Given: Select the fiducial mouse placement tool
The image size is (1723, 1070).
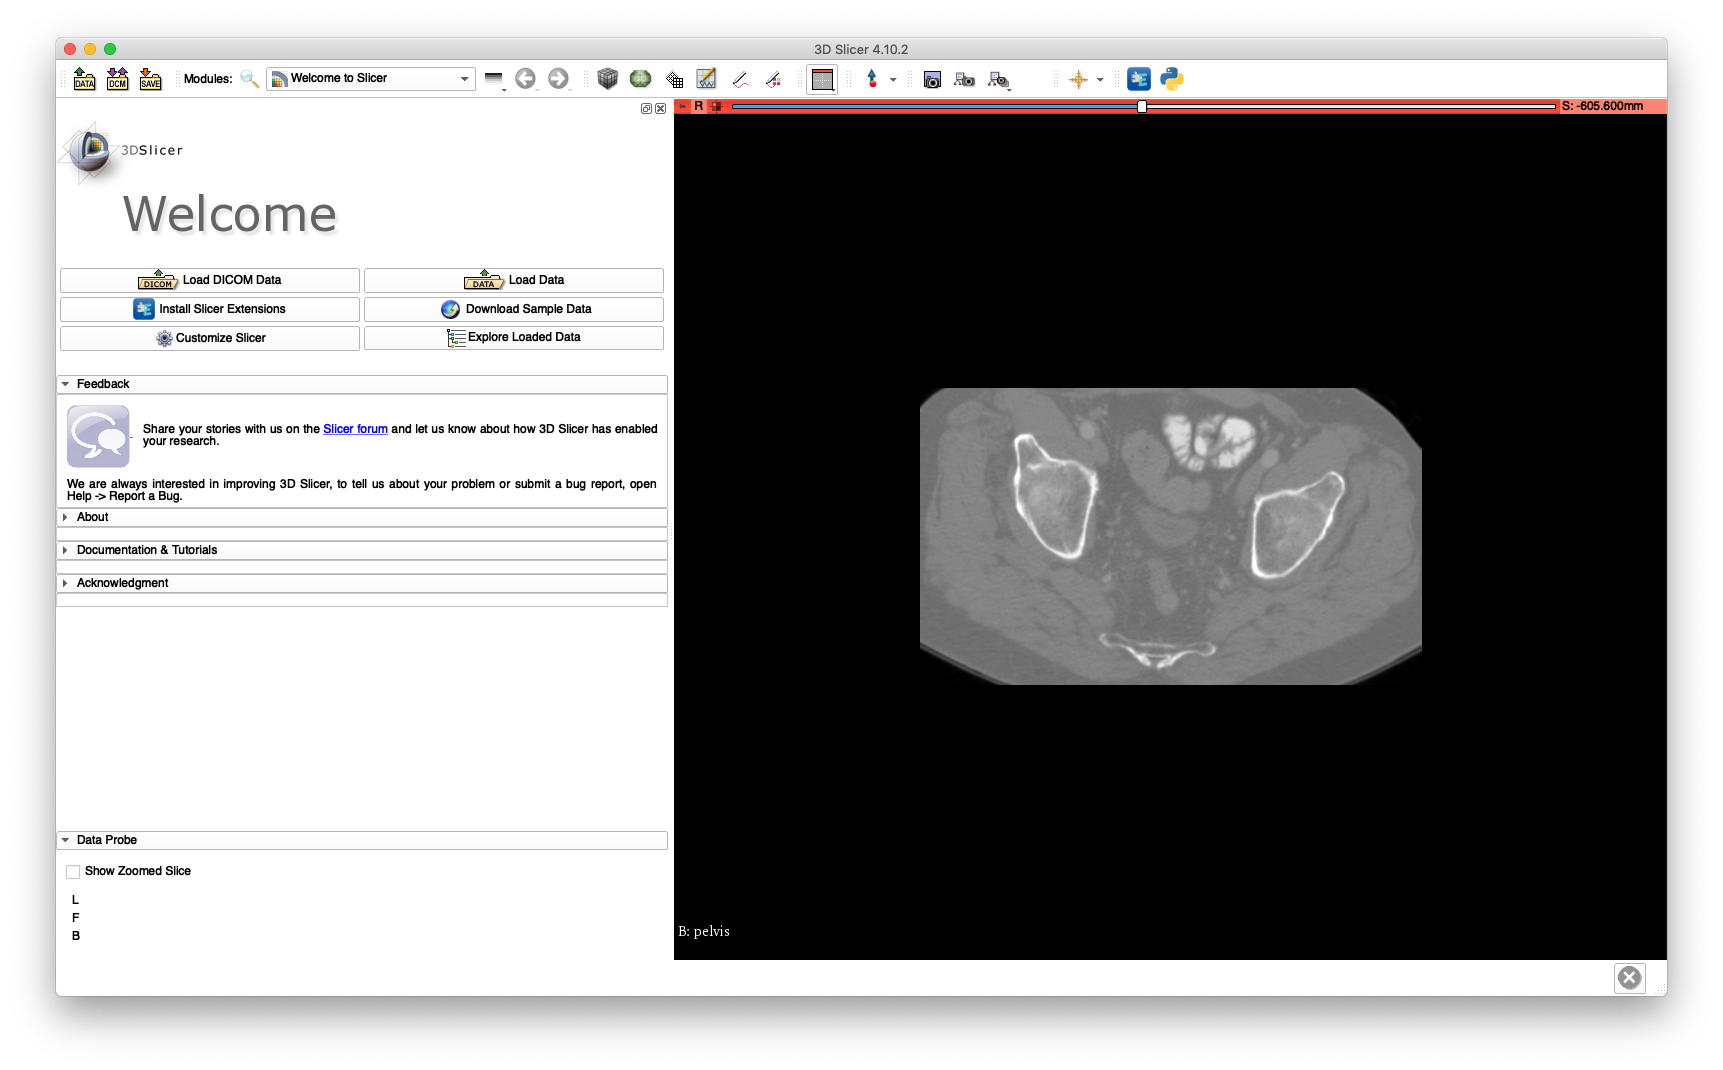Looking at the screenshot, I should click(x=872, y=79).
